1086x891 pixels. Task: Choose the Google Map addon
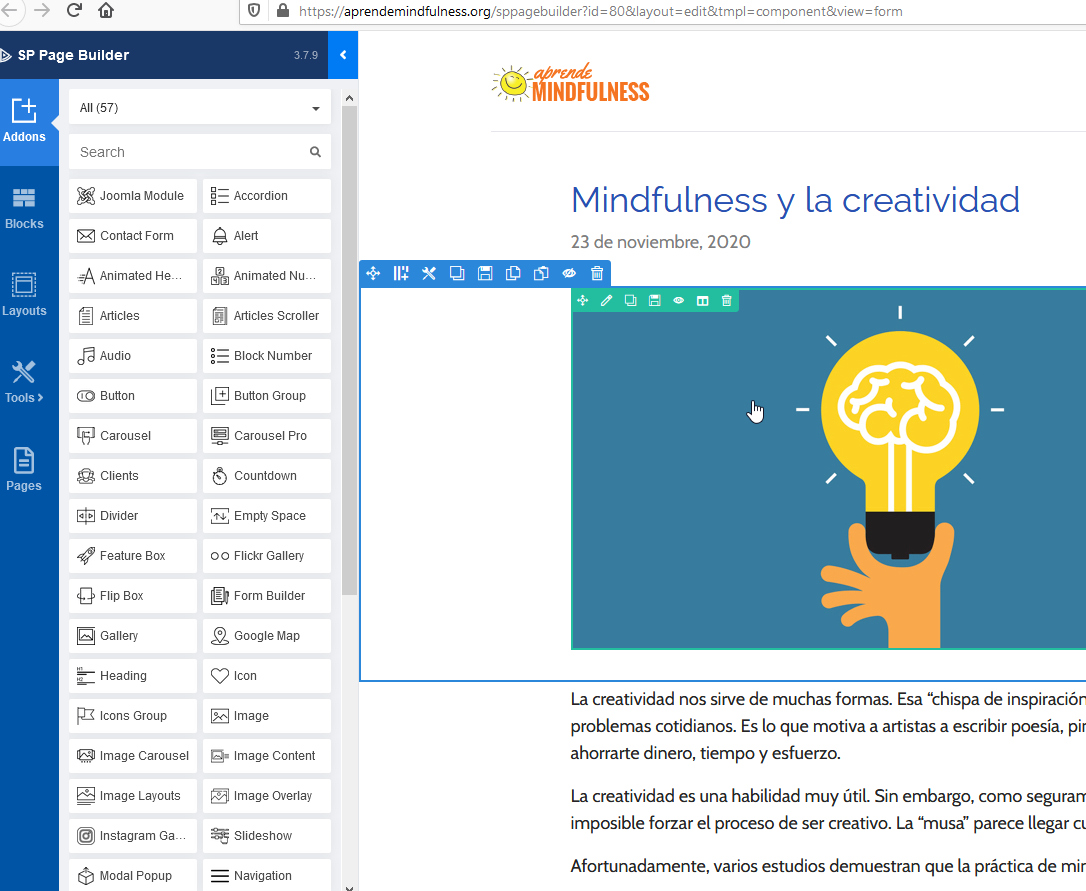click(x=267, y=636)
